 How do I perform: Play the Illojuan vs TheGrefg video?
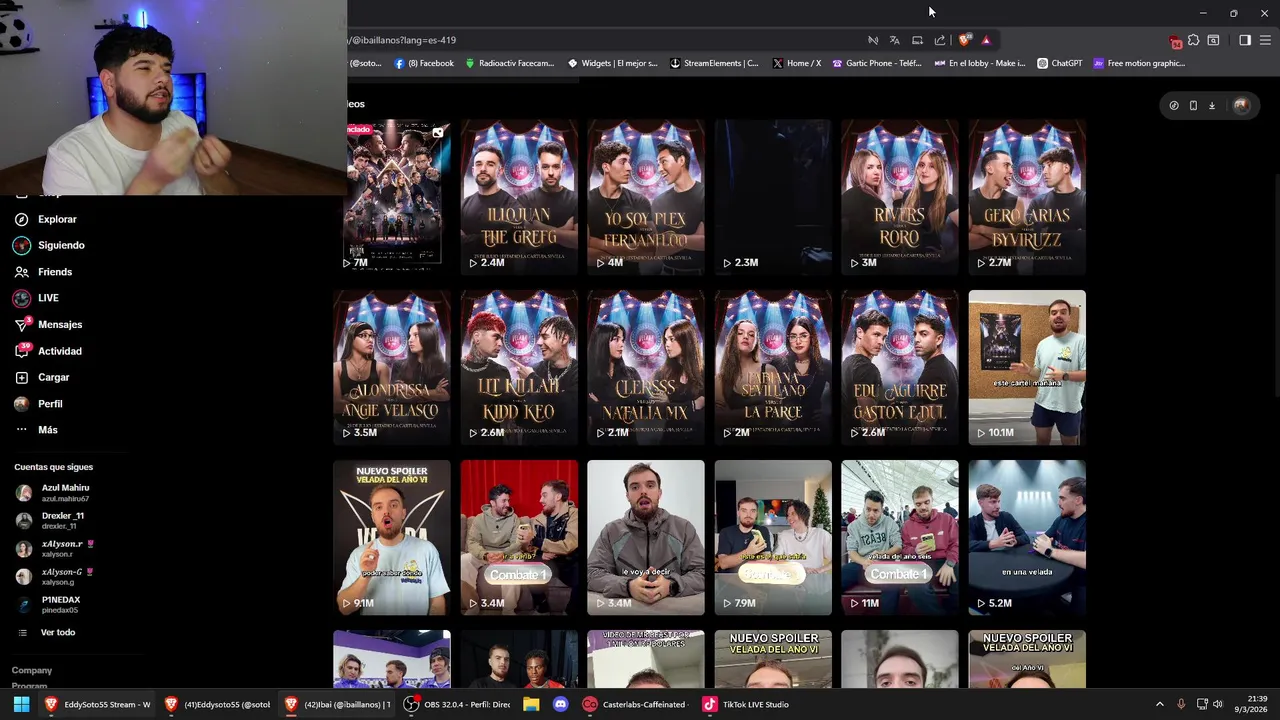pos(519,197)
